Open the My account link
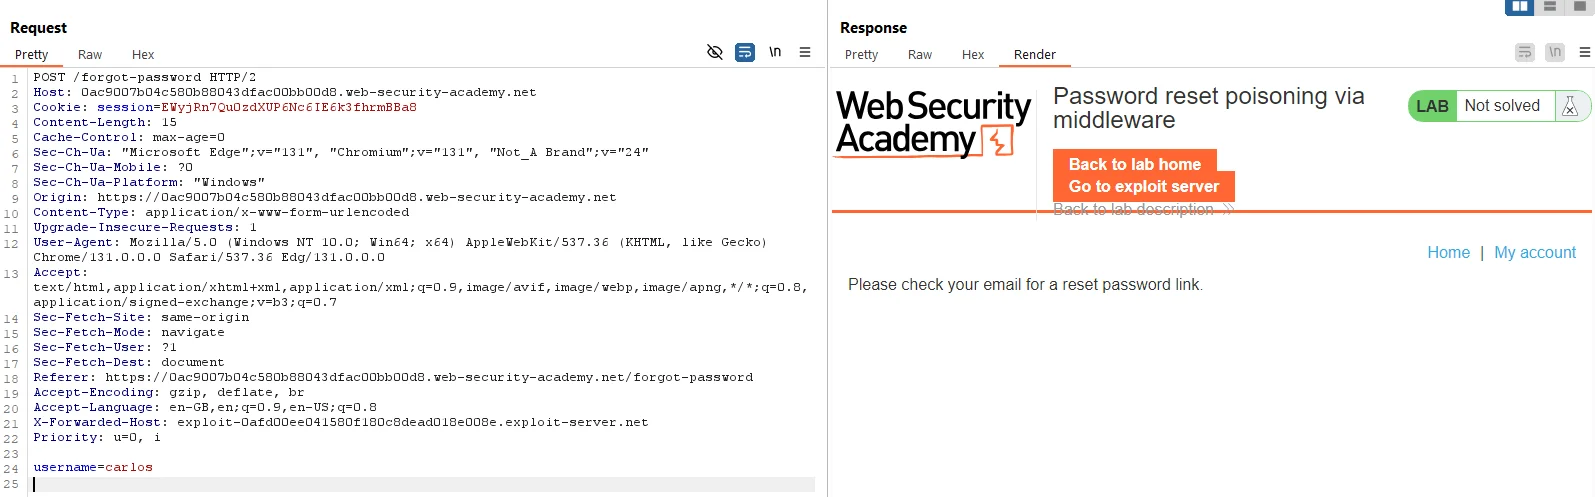The image size is (1595, 497). tap(1535, 253)
